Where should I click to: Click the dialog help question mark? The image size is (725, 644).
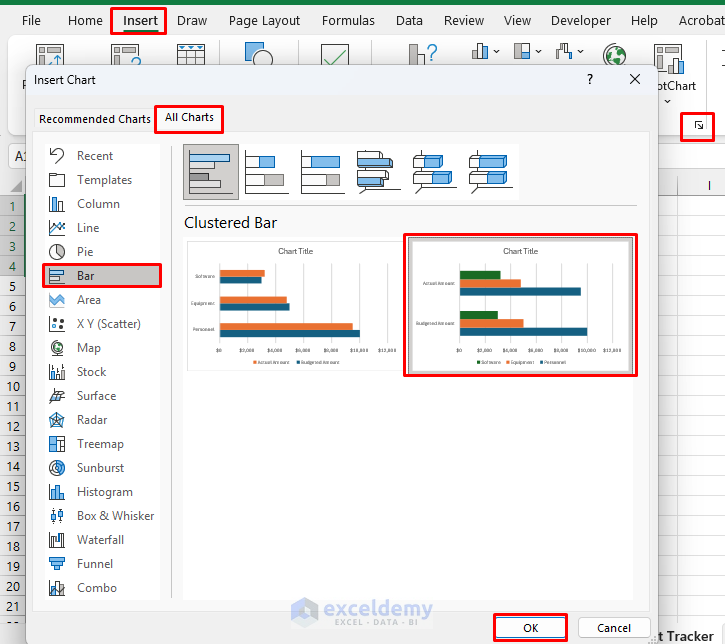tap(590, 79)
